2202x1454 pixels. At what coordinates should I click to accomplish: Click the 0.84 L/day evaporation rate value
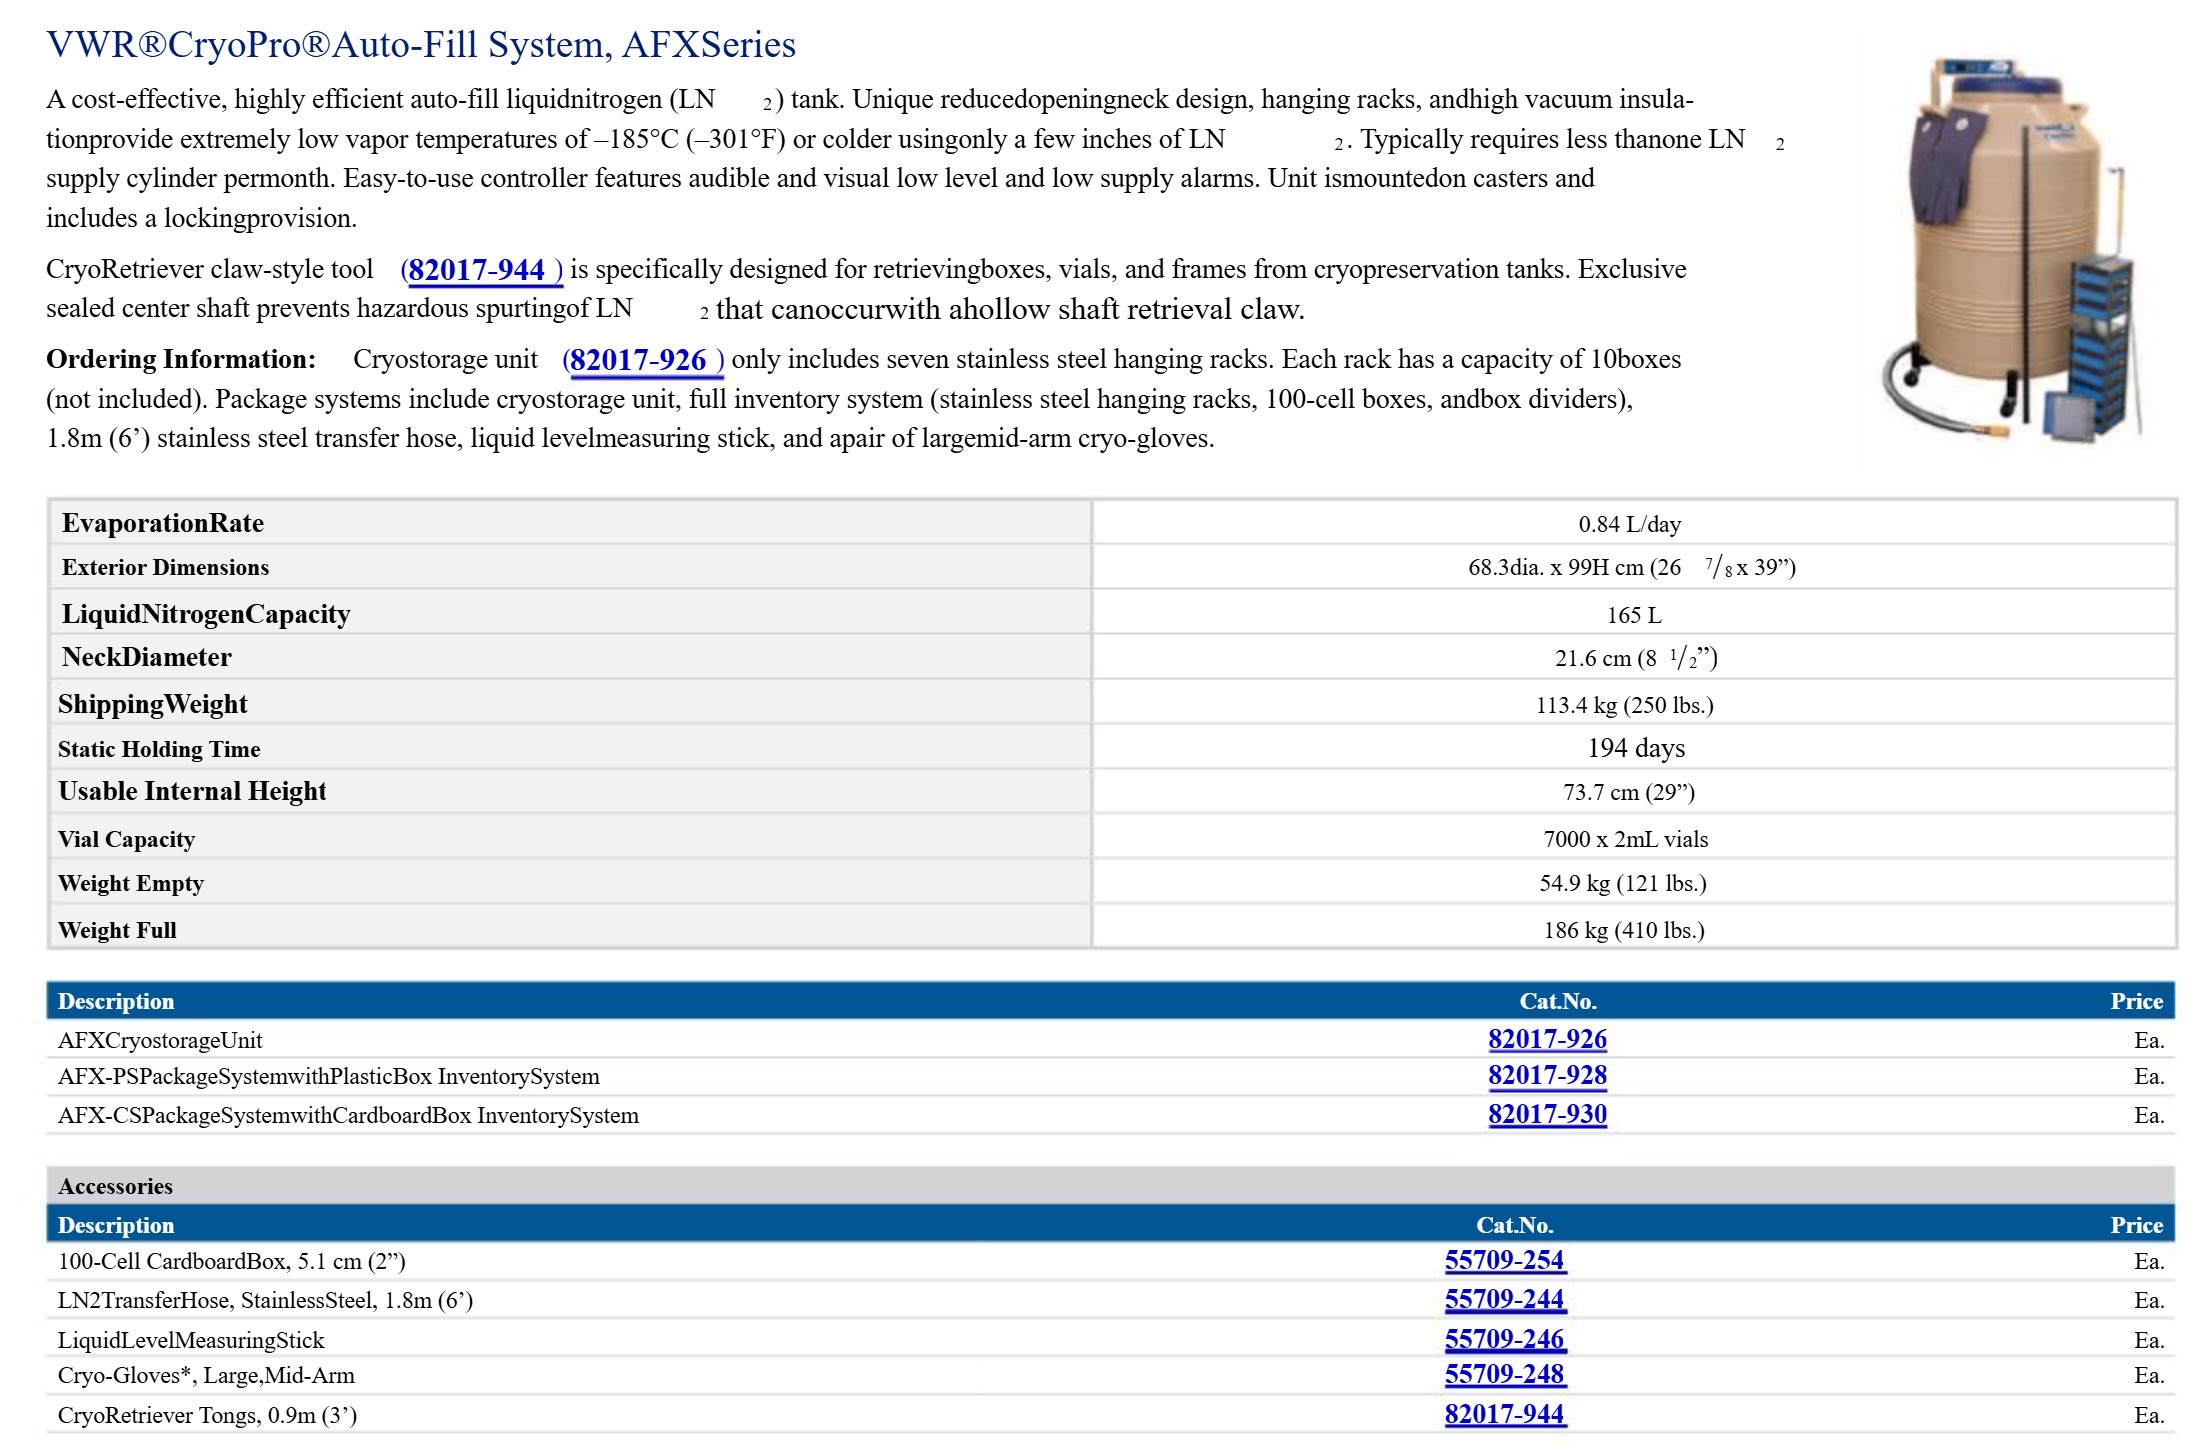[1629, 524]
